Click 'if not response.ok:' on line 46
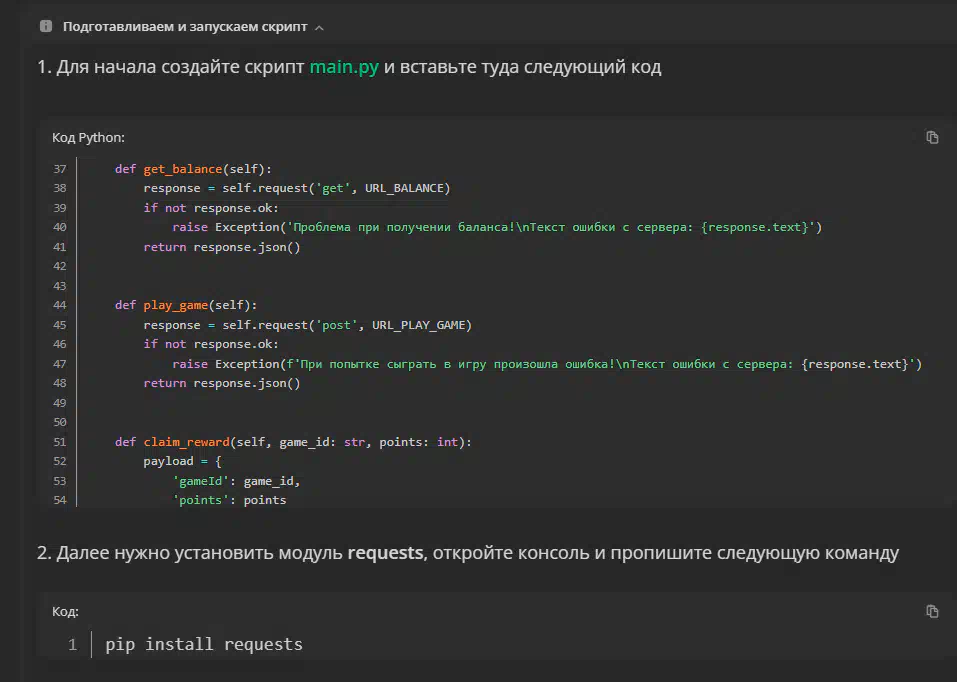The image size is (957, 682). pyautogui.click(x=211, y=344)
